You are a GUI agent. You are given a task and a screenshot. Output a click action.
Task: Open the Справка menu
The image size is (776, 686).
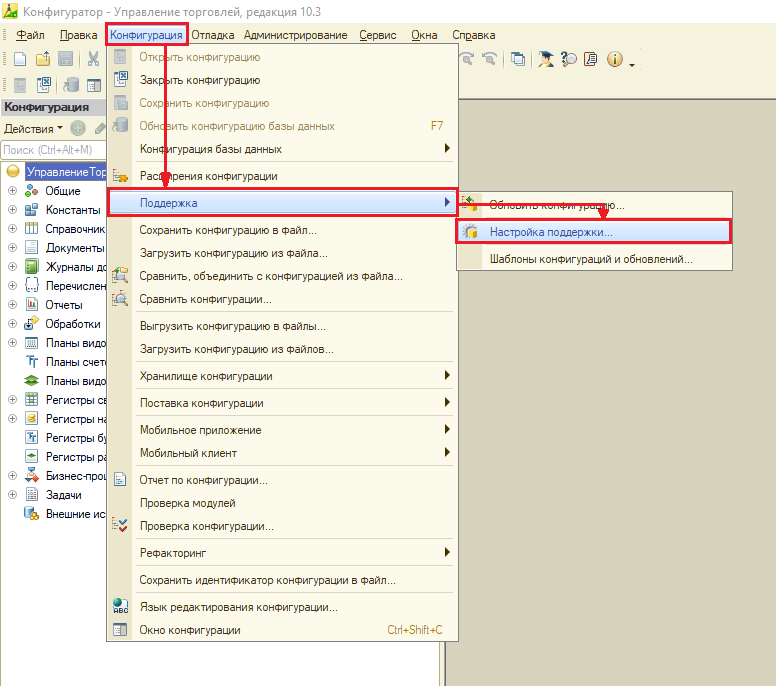tap(474, 35)
